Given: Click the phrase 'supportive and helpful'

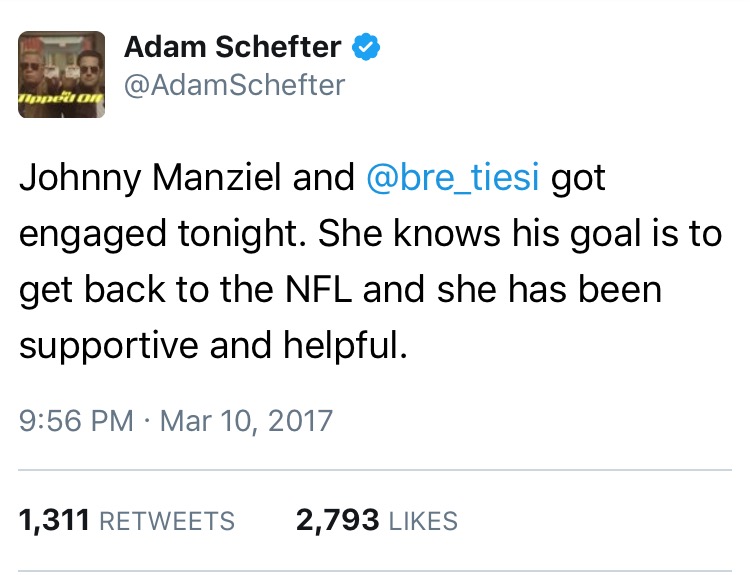Looking at the screenshot, I should [214, 345].
